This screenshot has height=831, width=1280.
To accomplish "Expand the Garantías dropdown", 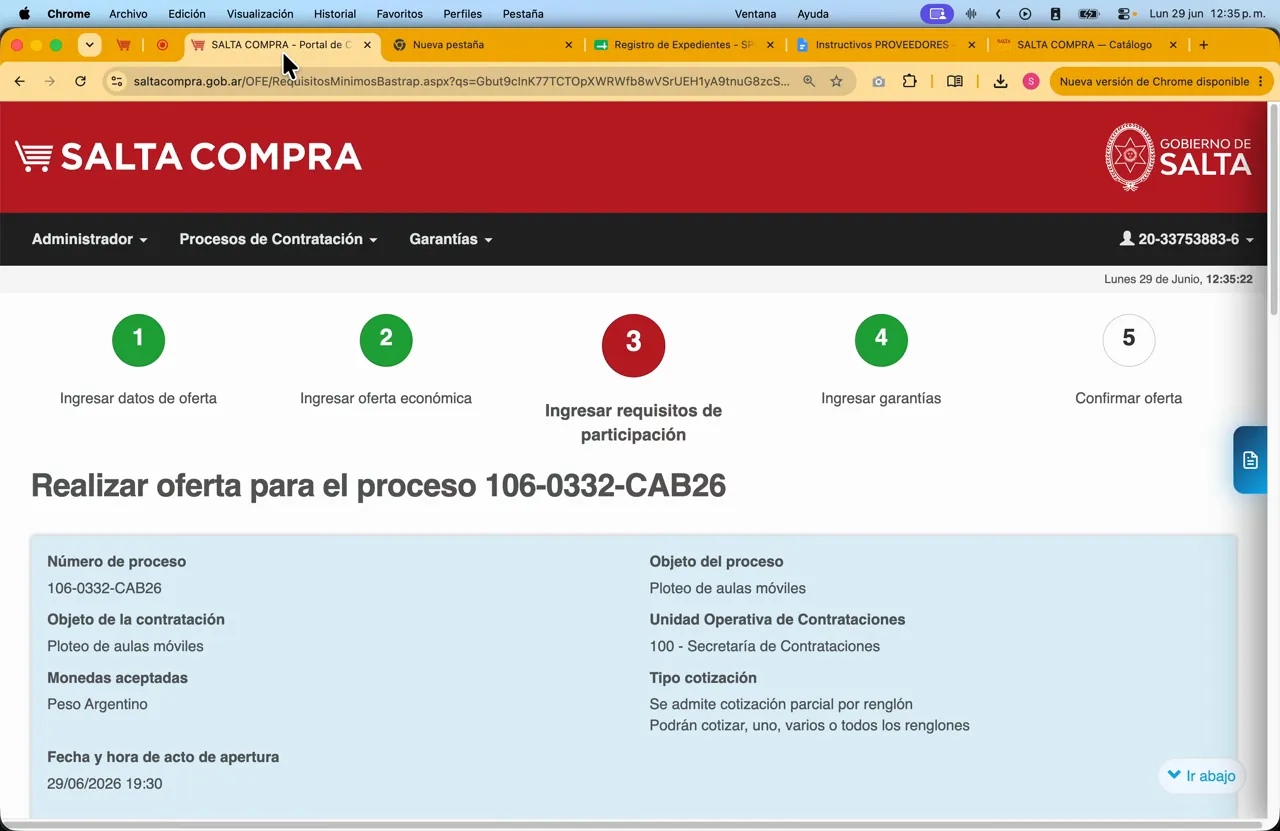I will [x=451, y=239].
